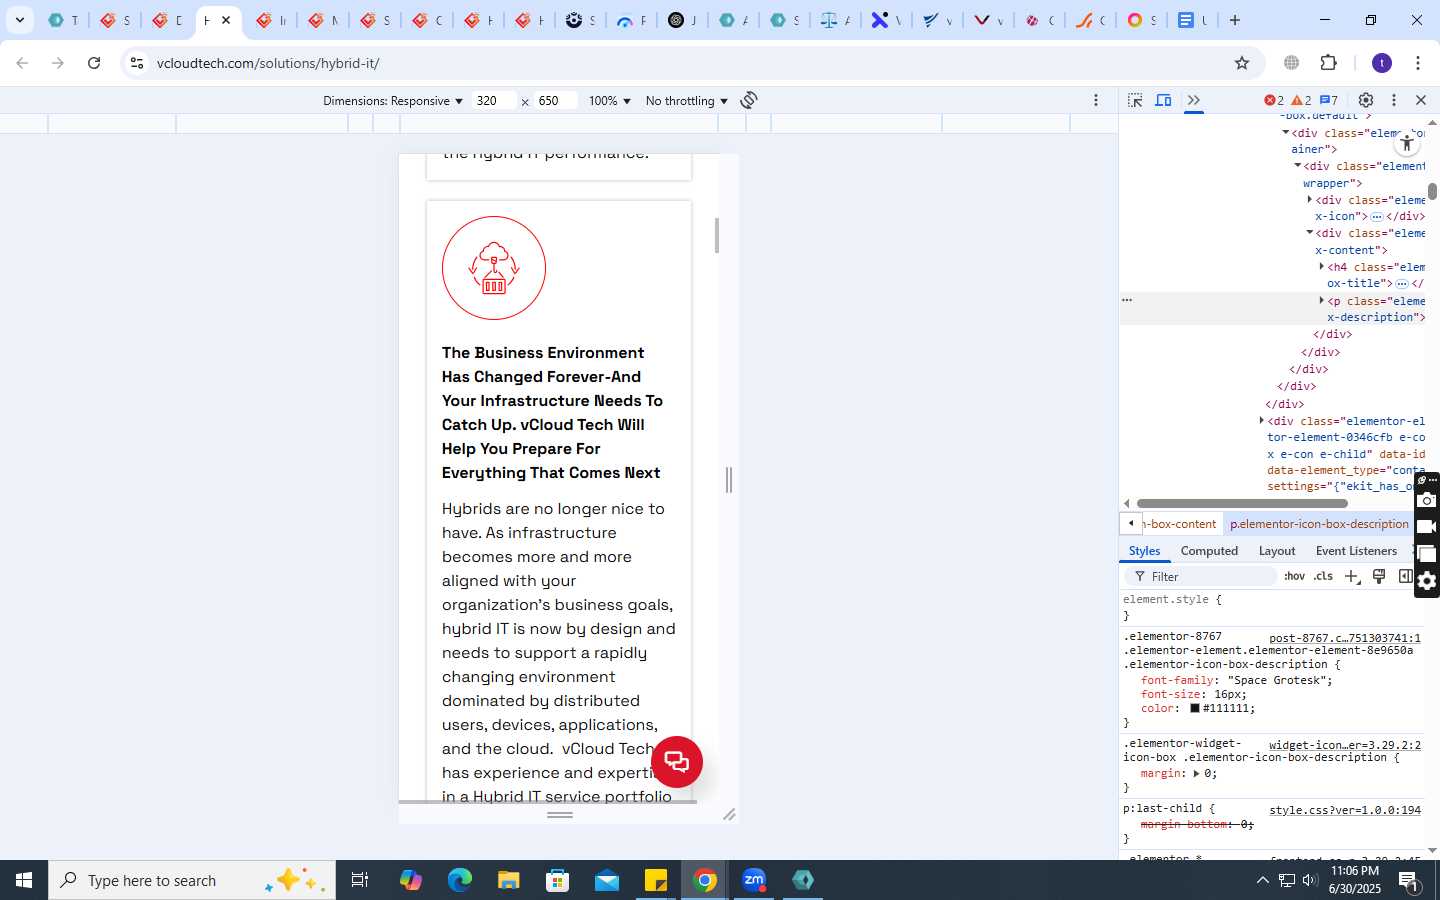Open device toolbar more options menu
The image size is (1440, 900).
tap(1096, 100)
